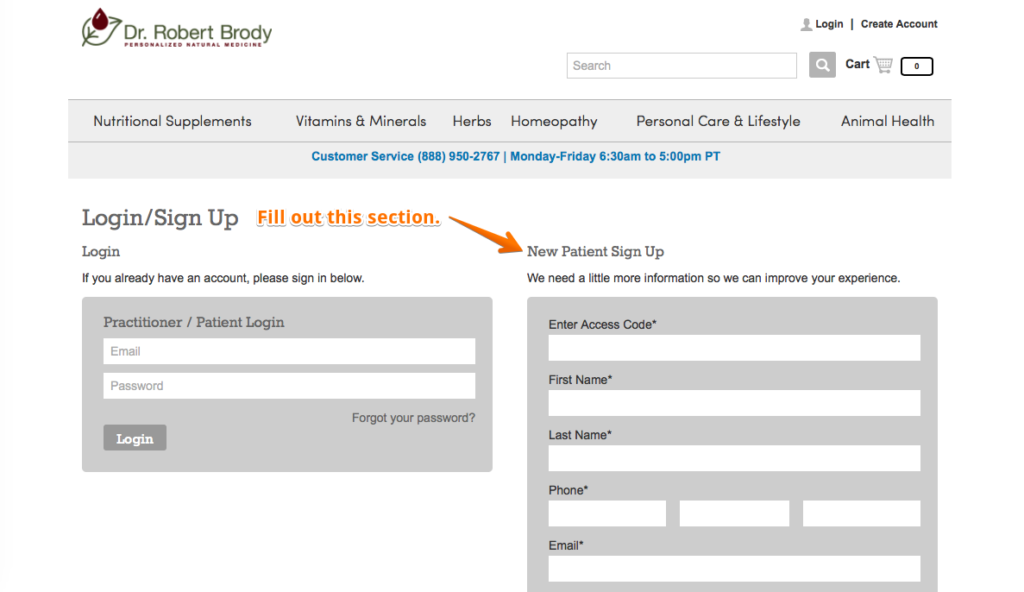
Task: Click the gray Login button
Action: pos(135,438)
